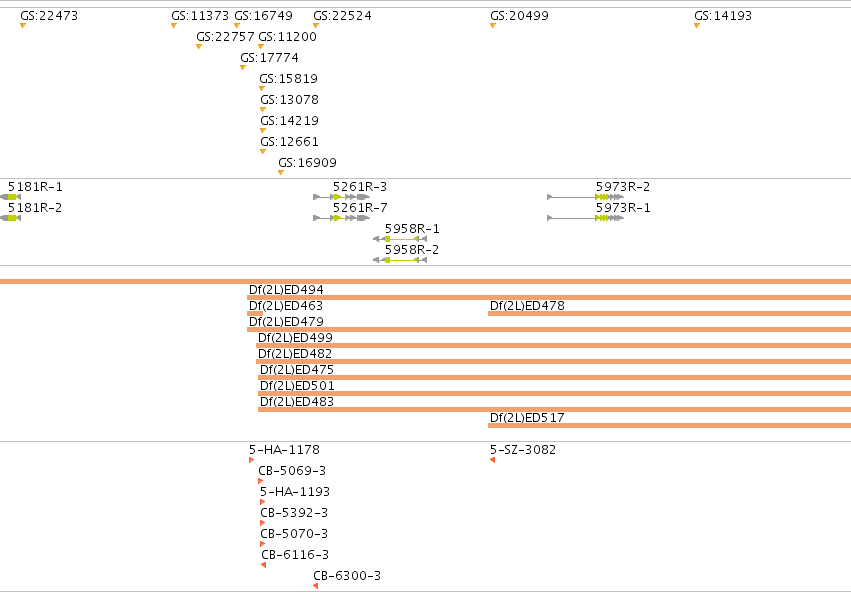The image size is (851, 592).
Task: Click the orange bar under Df(2L)ED478
Action: tap(669, 314)
